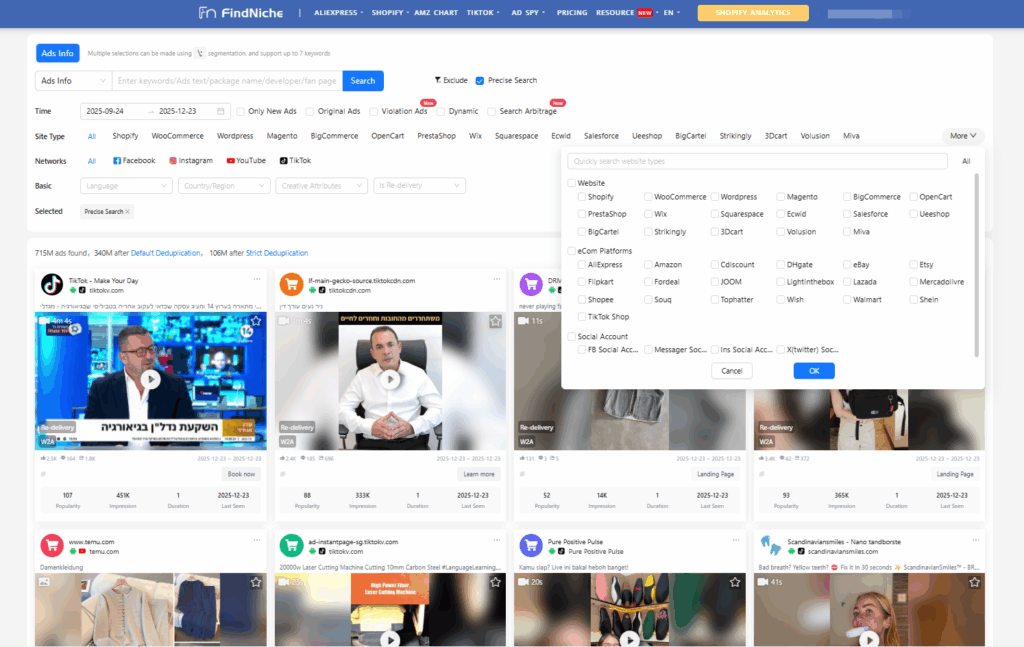
Task: Select the Instagram network filter icon
Action: point(172,159)
